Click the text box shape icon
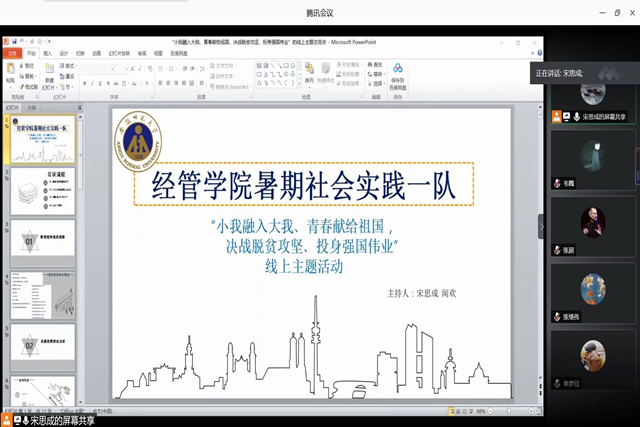 pos(259,66)
